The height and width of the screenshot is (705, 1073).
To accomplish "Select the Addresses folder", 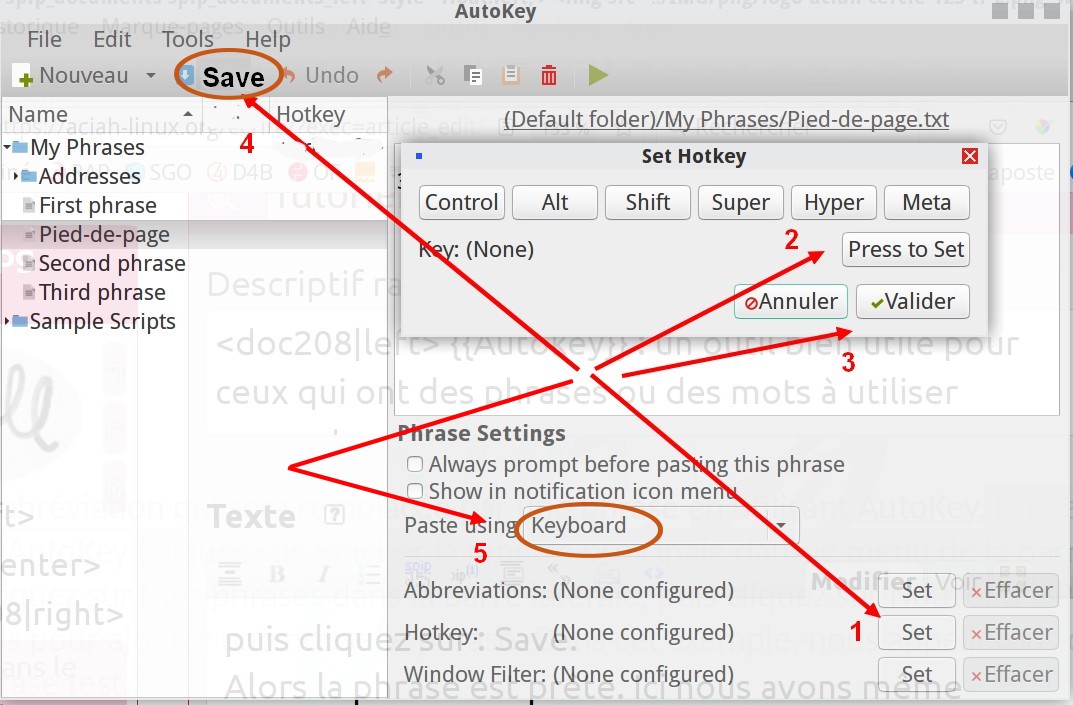I will point(90,177).
